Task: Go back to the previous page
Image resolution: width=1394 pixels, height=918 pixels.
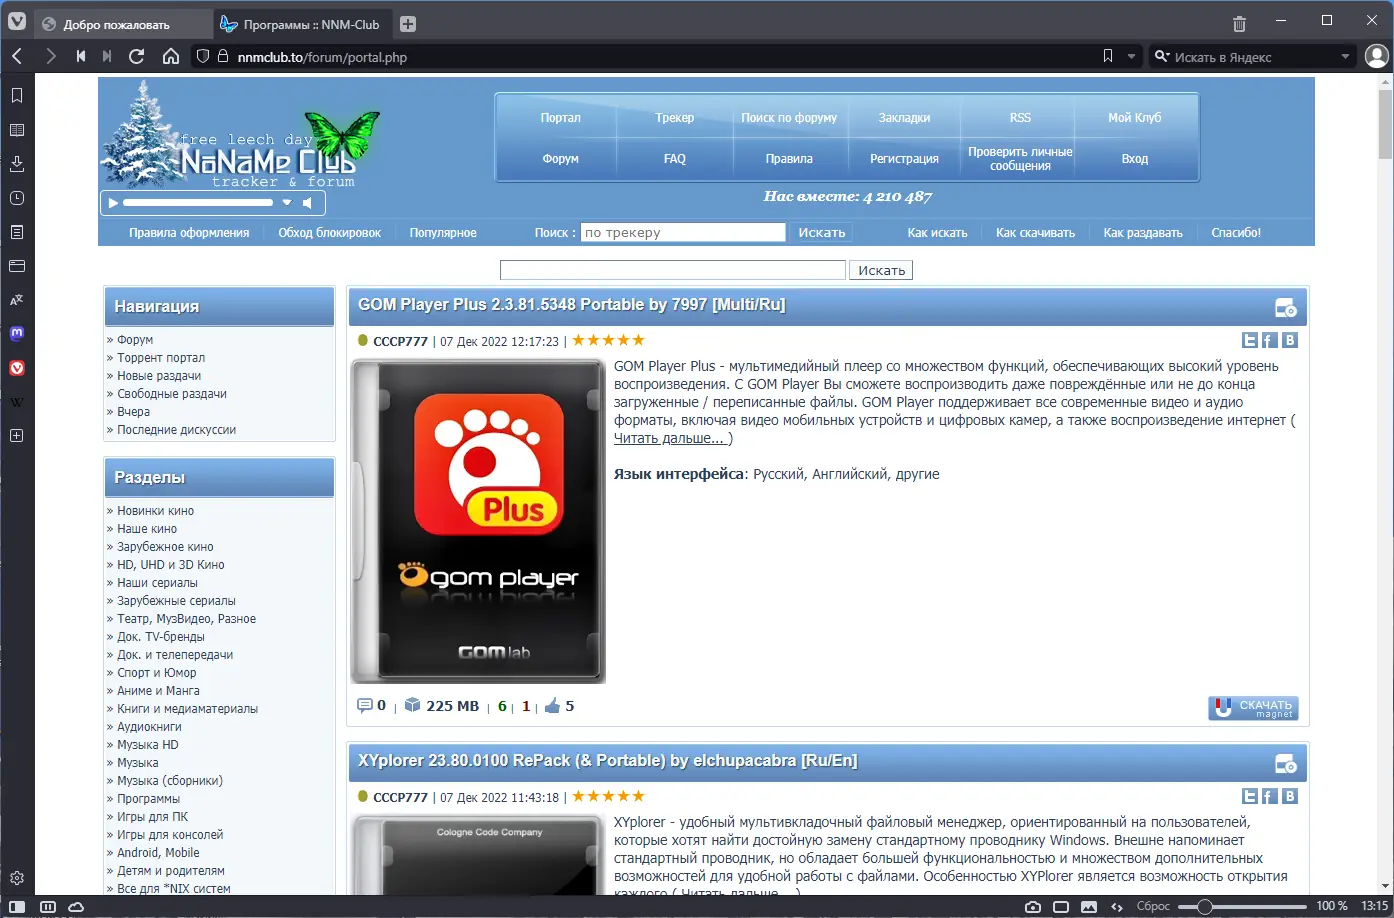Action: tap(17, 56)
